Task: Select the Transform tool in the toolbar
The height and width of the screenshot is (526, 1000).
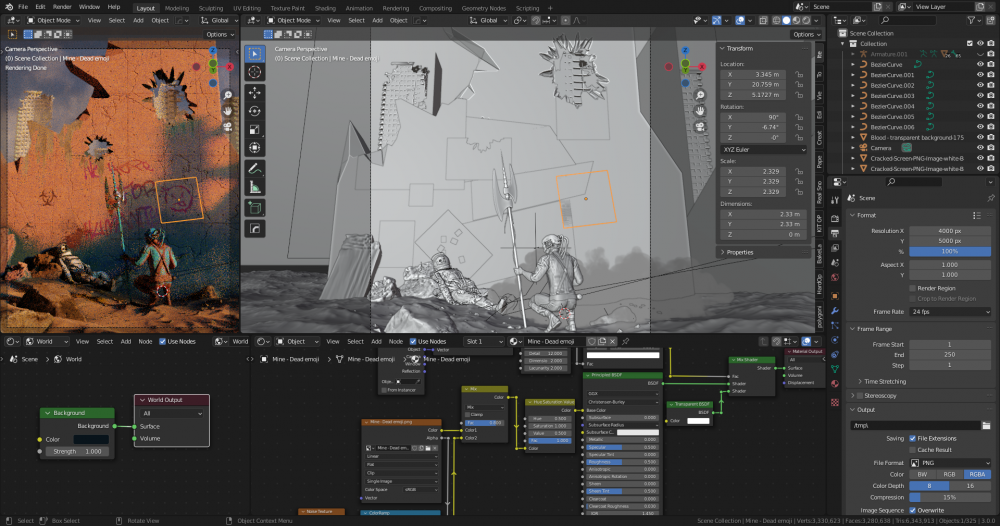Action: tap(254, 148)
